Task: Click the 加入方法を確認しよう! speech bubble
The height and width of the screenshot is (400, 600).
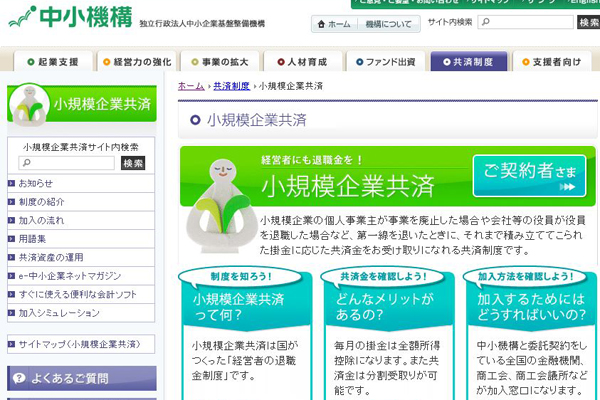Action: pyautogui.click(x=526, y=276)
